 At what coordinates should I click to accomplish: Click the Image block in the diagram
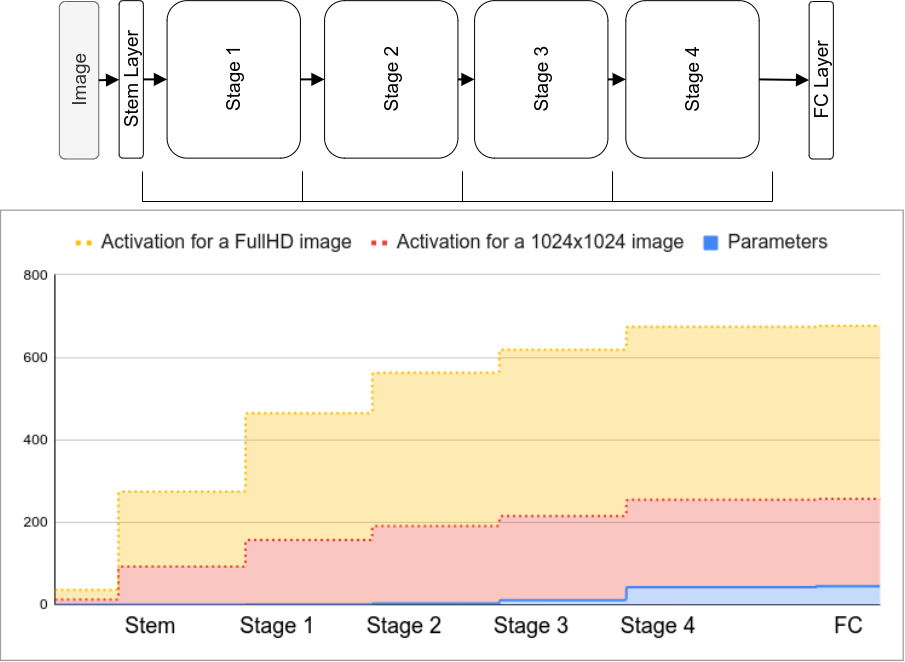coord(79,79)
